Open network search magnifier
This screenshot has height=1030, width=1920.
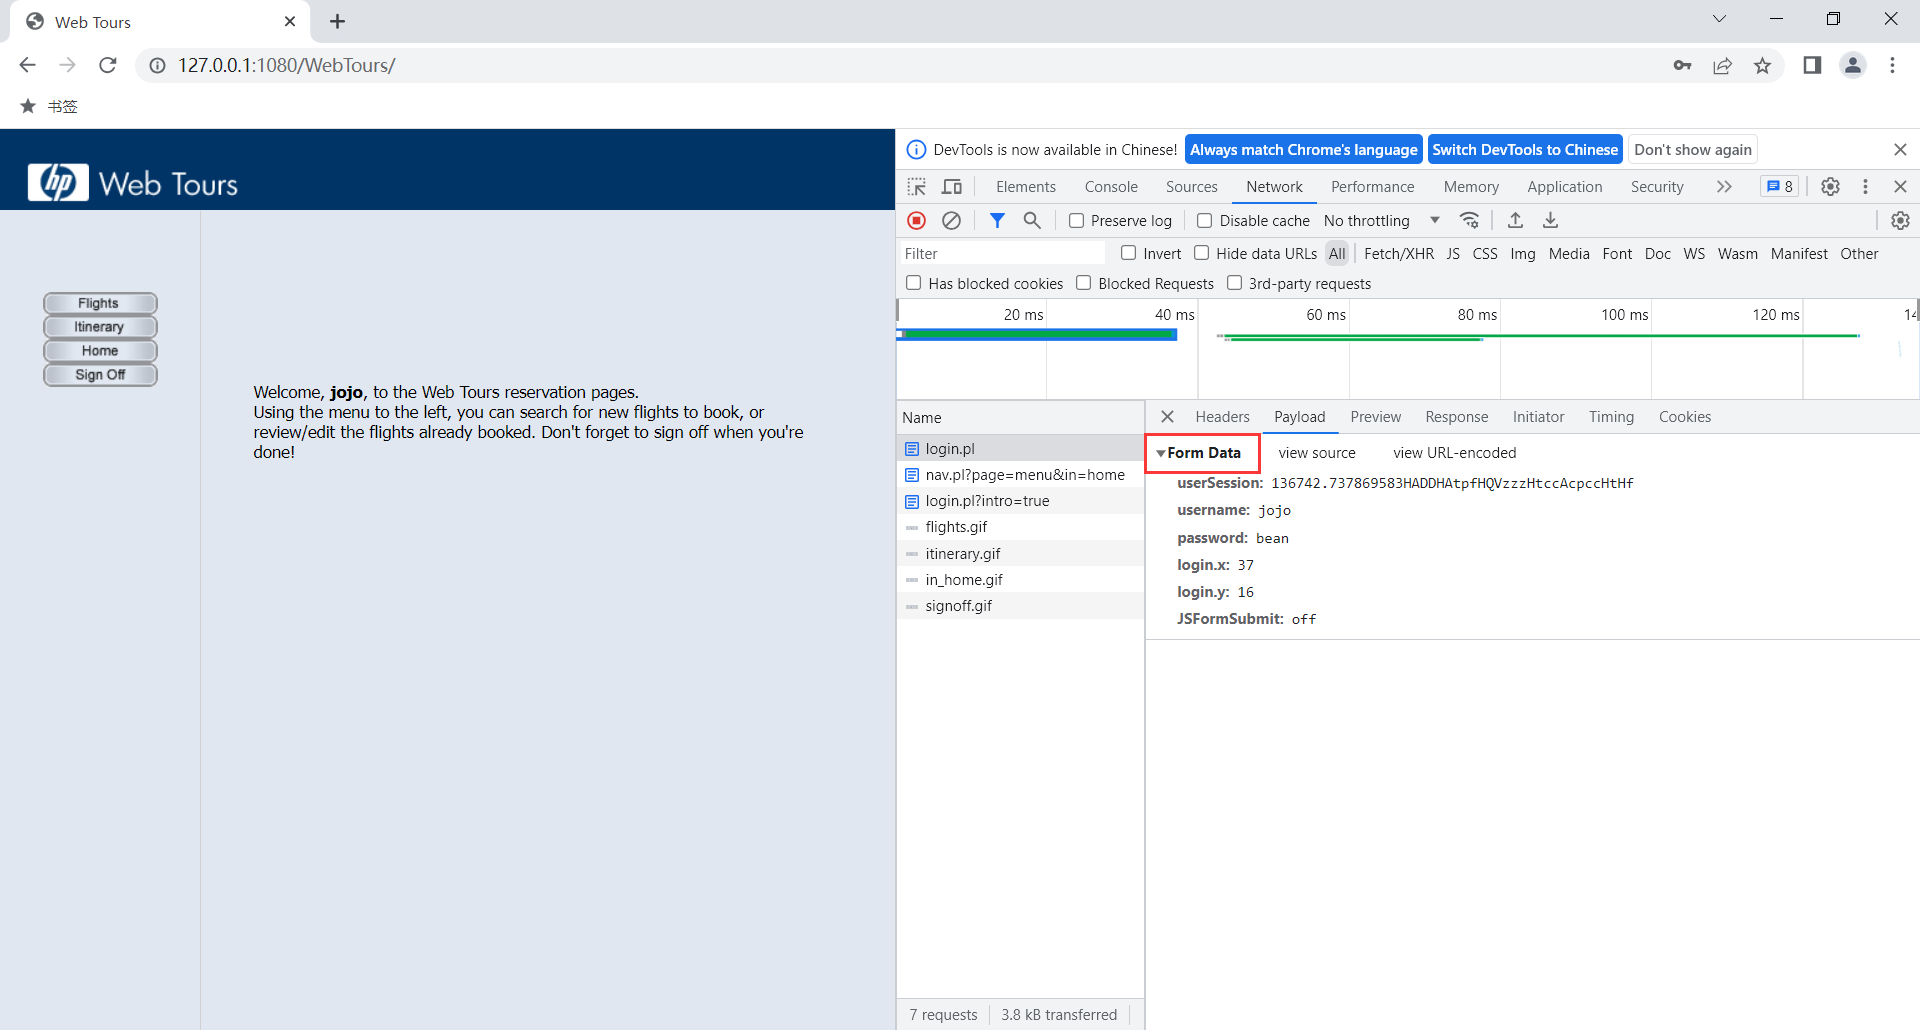click(1032, 220)
